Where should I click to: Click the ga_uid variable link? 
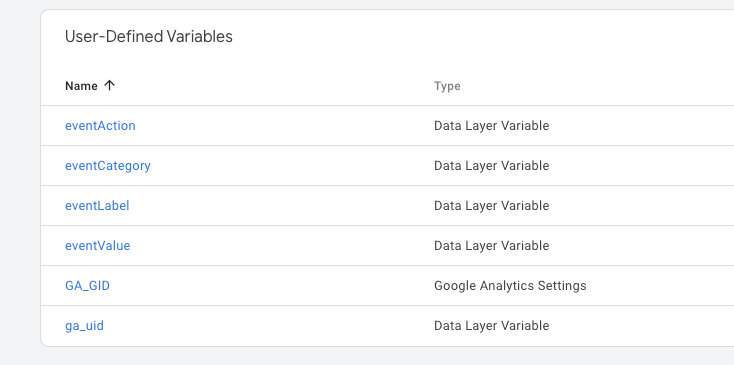pos(84,326)
